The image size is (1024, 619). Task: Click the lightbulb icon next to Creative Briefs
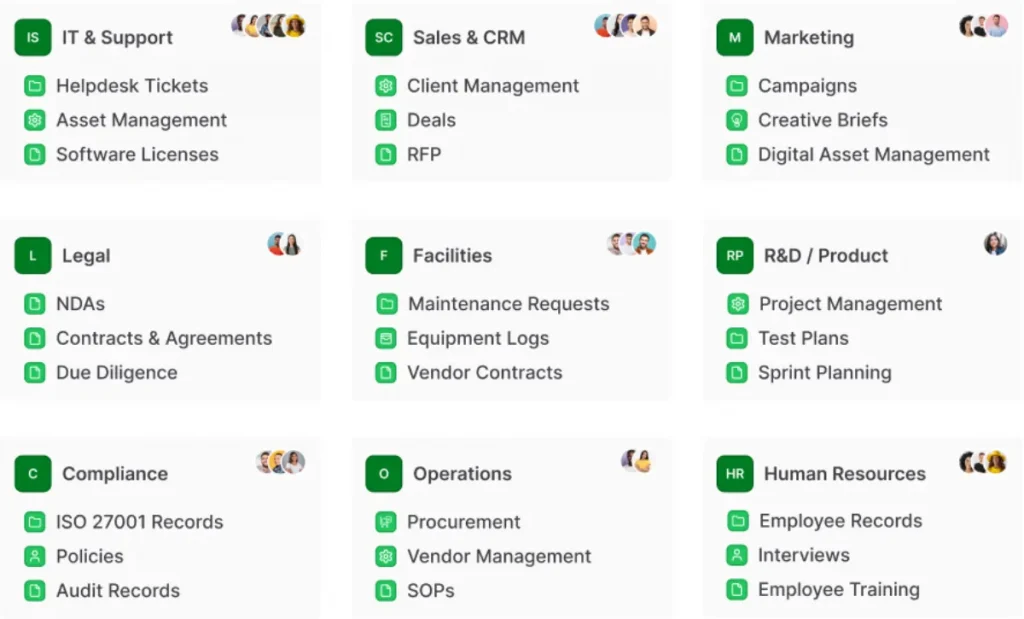737,120
